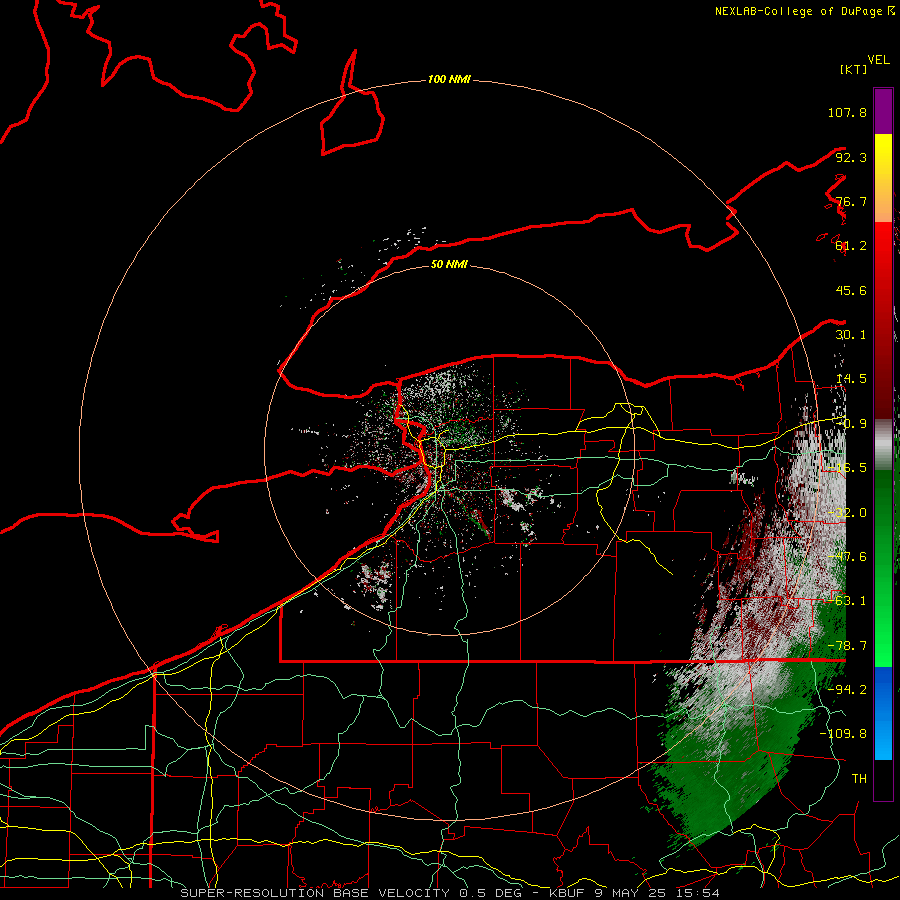Click the VEL legend title

pos(878,60)
